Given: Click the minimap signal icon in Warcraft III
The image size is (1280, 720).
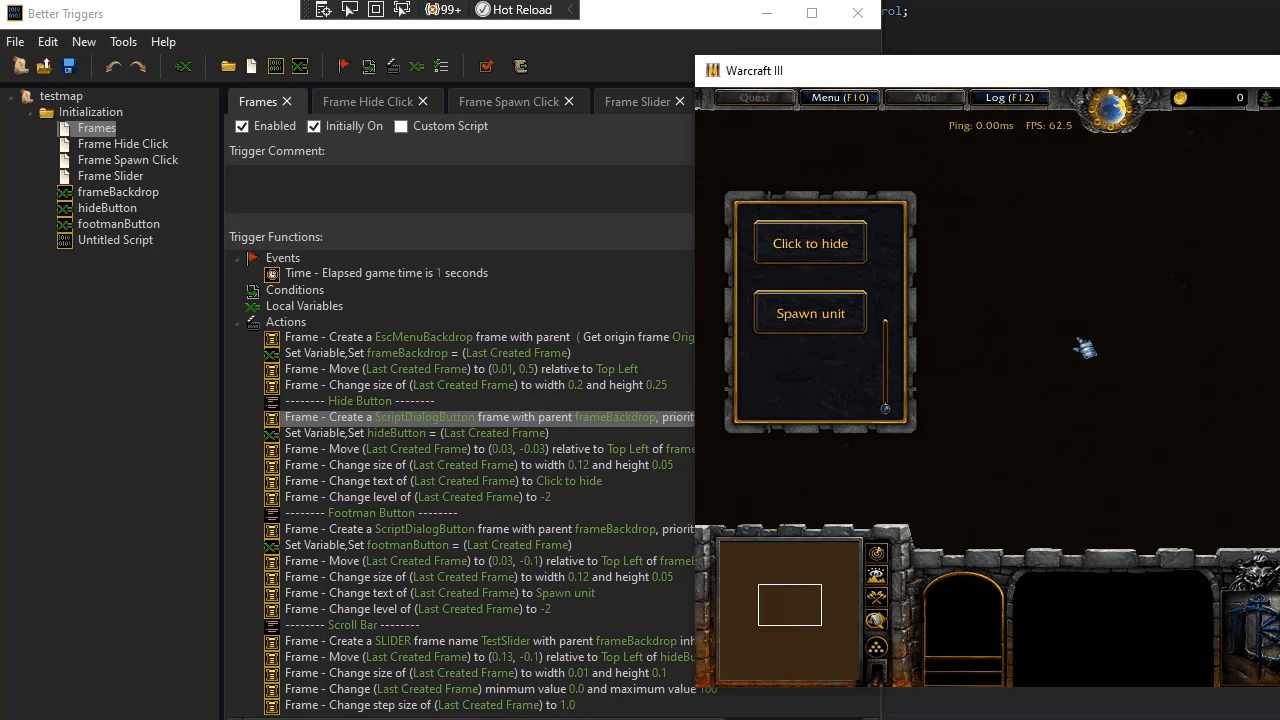Looking at the screenshot, I should click(x=877, y=553).
